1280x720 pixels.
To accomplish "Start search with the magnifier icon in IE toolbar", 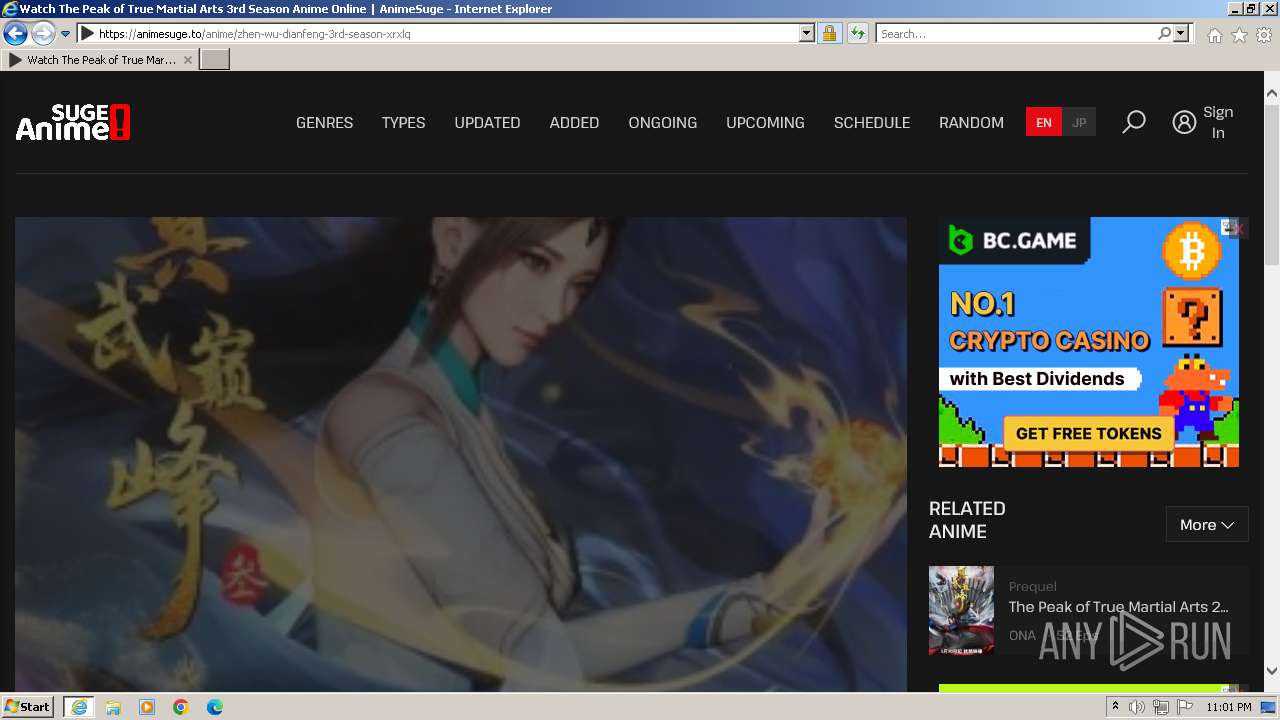I will click(x=1164, y=33).
